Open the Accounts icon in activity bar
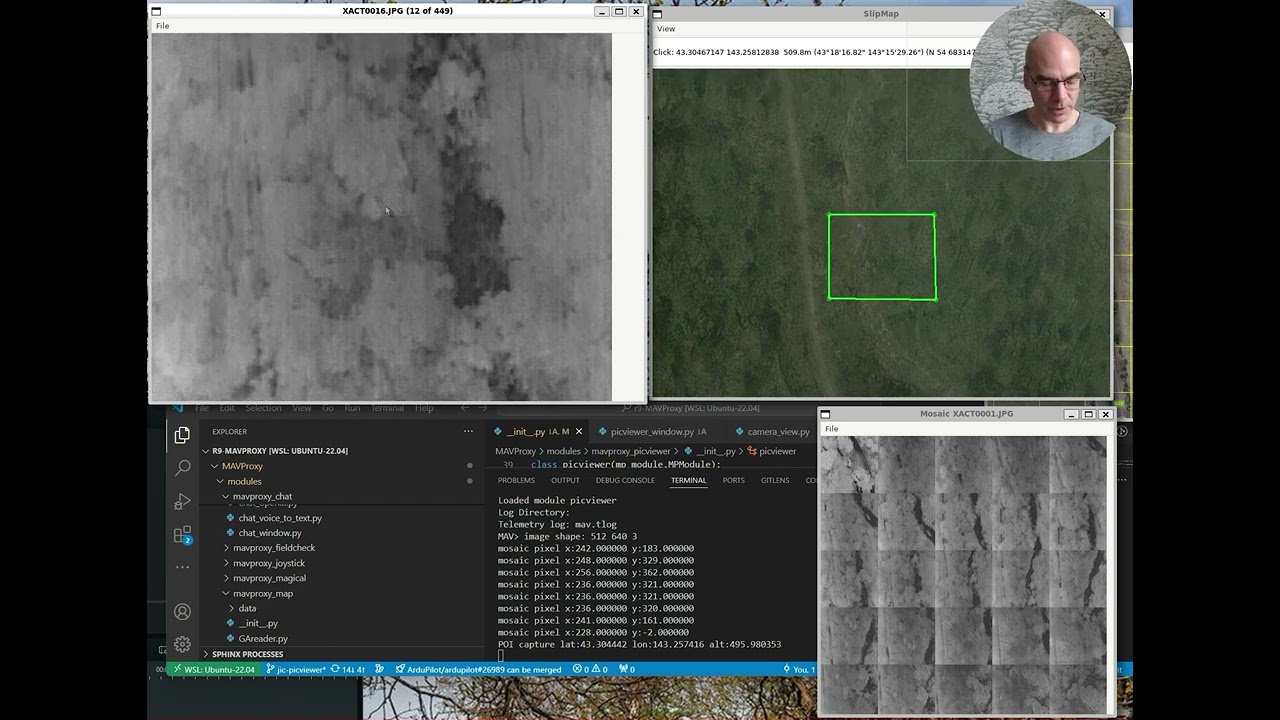Screen dimensions: 1280x720 [182, 611]
